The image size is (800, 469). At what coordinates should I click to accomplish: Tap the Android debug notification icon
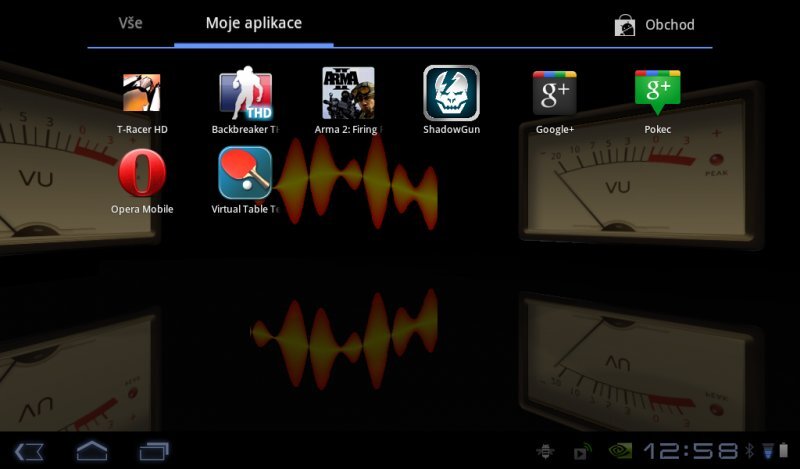(545, 452)
